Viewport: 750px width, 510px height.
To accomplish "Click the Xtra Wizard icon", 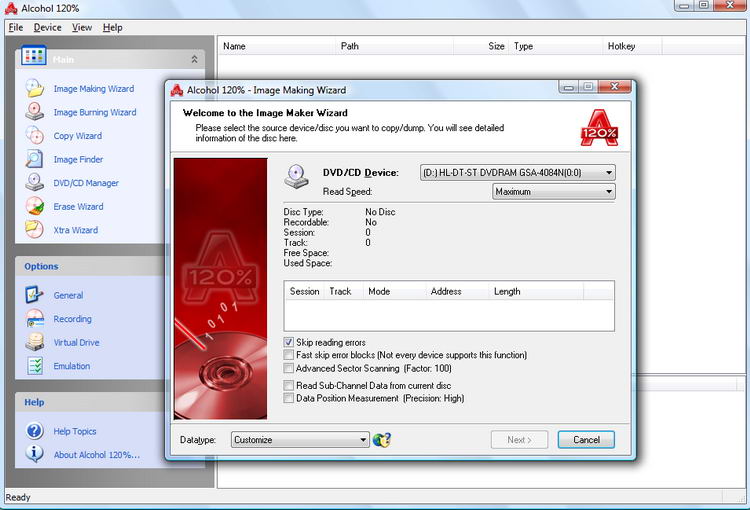I will (x=35, y=230).
